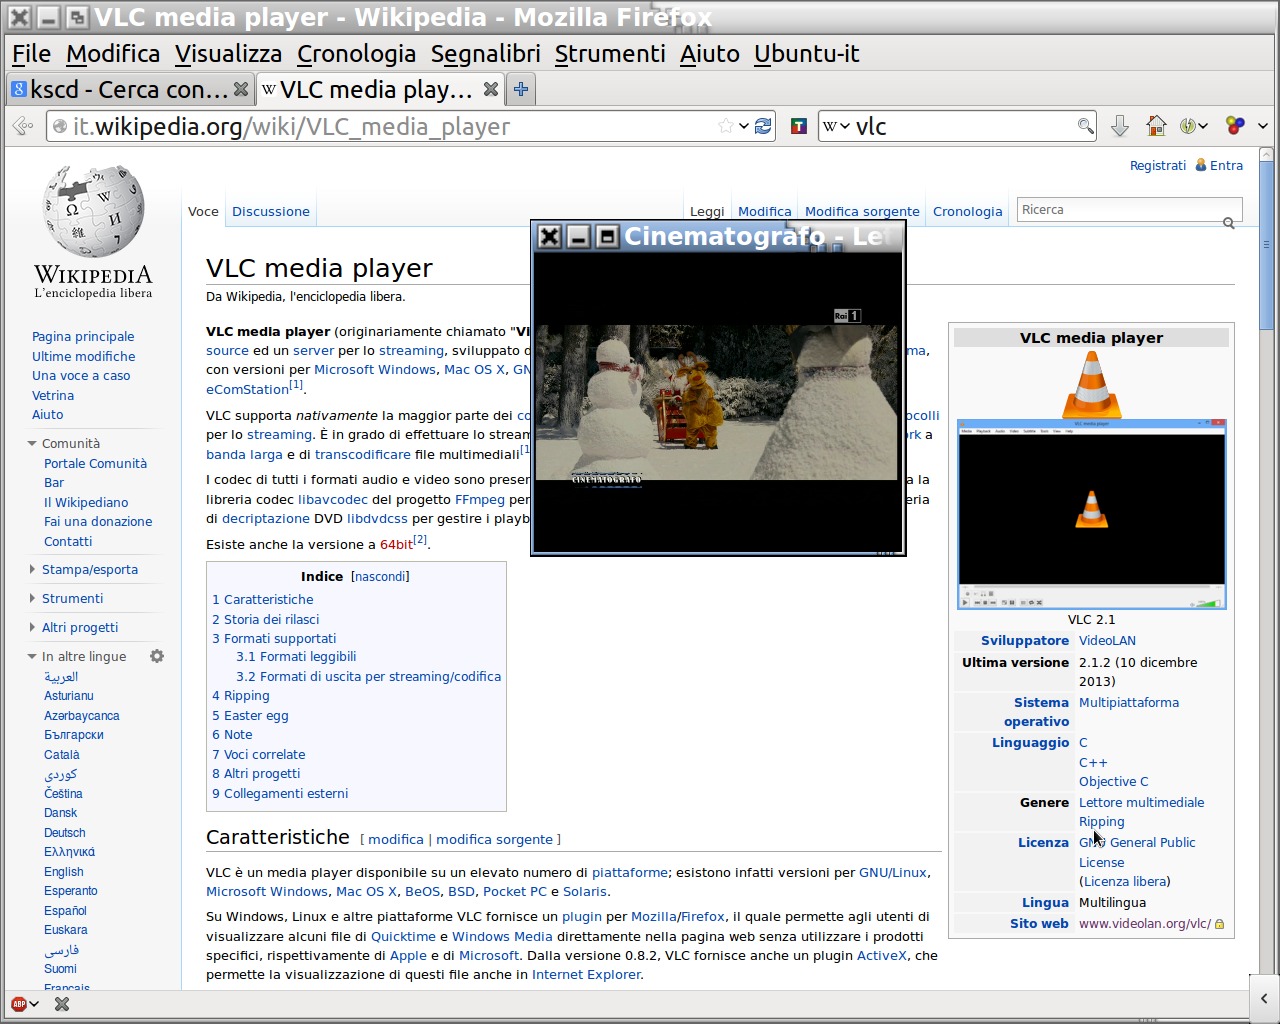Open 5 Easter egg index entry
This screenshot has height=1024, width=1280.
250,716
